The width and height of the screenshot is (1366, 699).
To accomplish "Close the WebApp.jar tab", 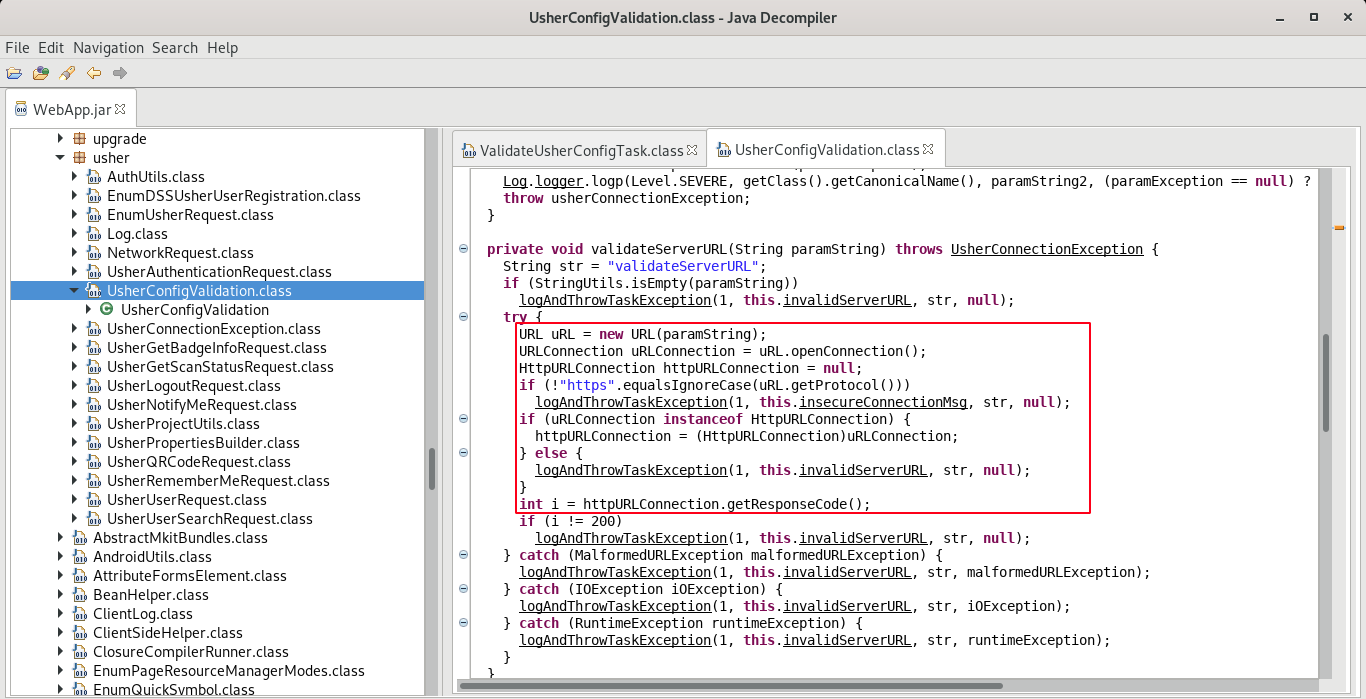I will 120,108.
